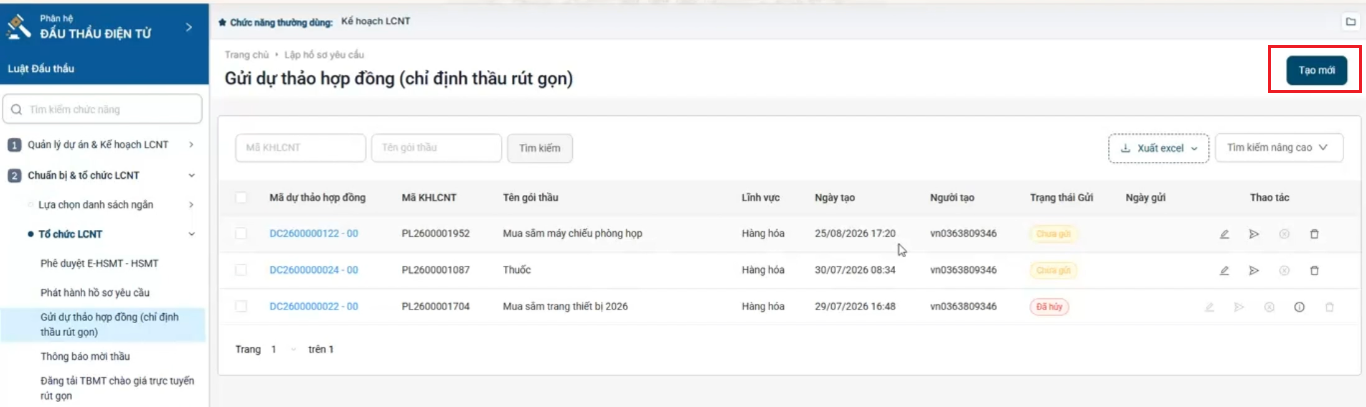Open draft link DC2600000024 - 00
The width and height of the screenshot is (1366, 407).
coord(314,270)
